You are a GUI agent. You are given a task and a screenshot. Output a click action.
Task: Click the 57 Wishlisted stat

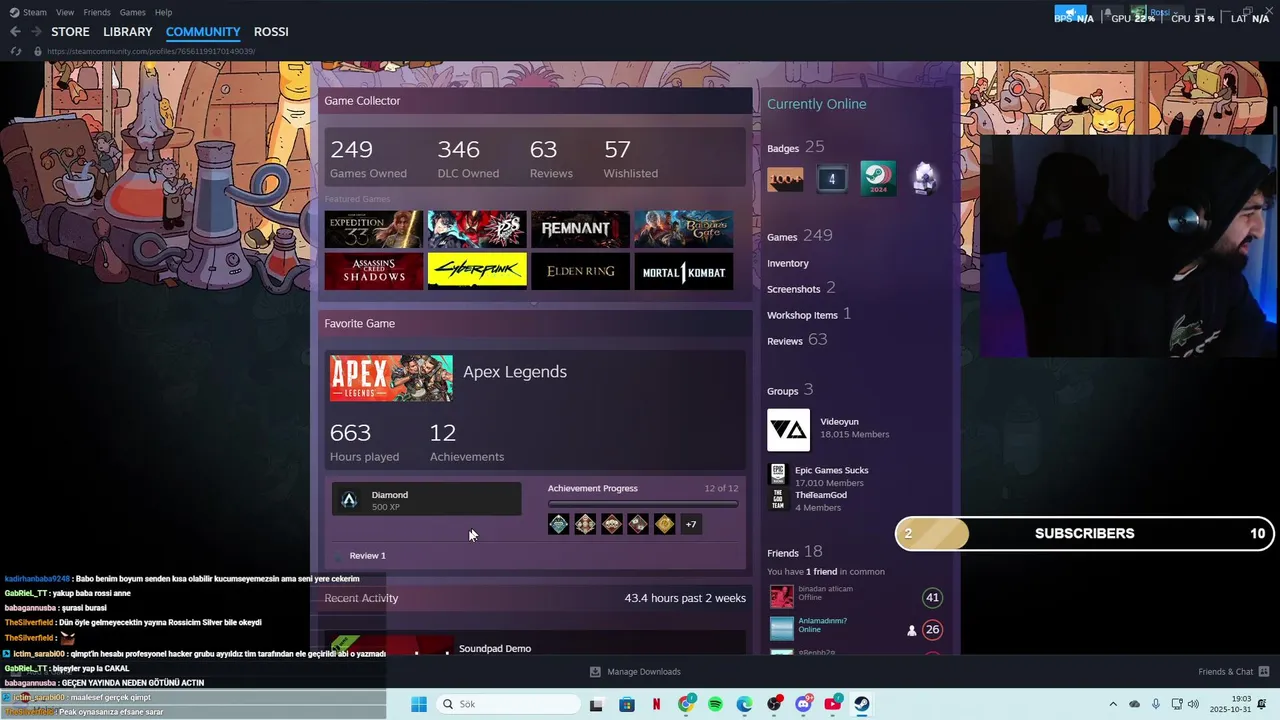pyautogui.click(x=630, y=158)
